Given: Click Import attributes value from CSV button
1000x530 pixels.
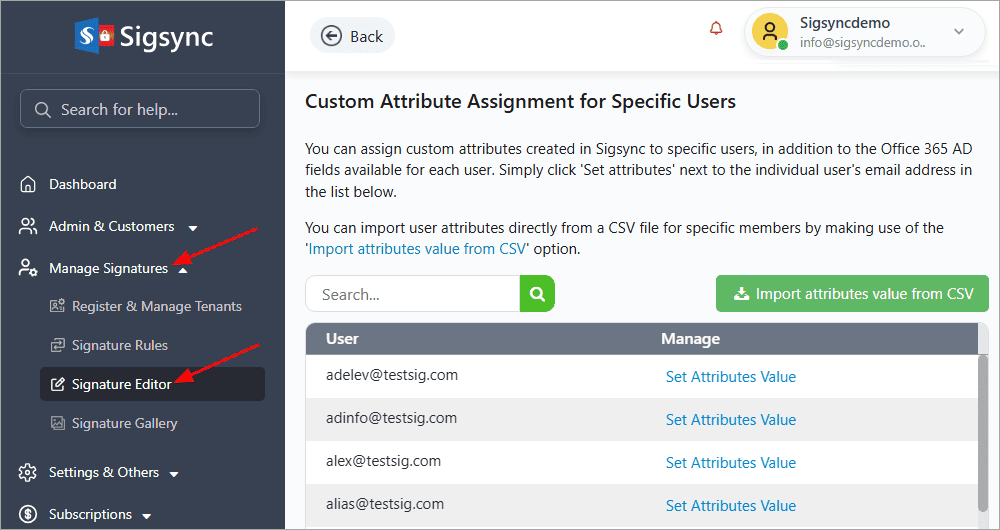Looking at the screenshot, I should coord(852,294).
